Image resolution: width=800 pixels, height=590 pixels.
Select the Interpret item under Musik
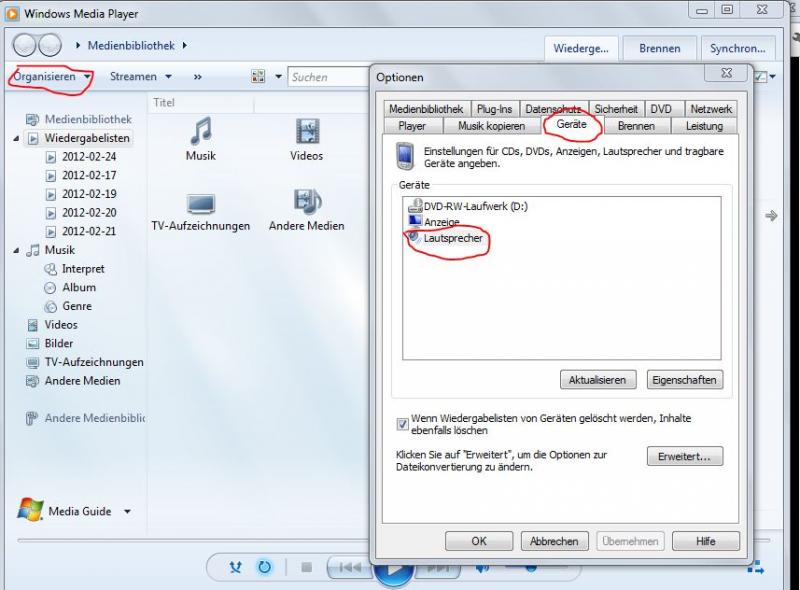[x=74, y=269]
